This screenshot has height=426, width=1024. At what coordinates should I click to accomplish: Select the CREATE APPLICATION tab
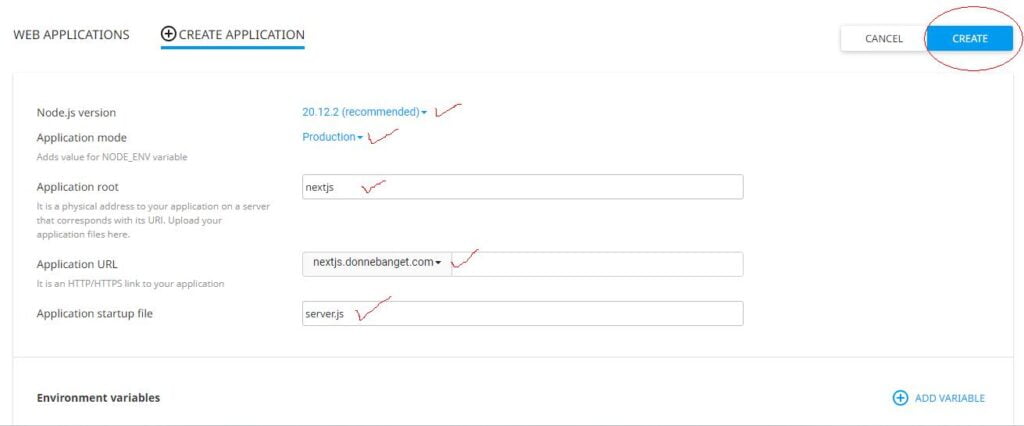232,35
